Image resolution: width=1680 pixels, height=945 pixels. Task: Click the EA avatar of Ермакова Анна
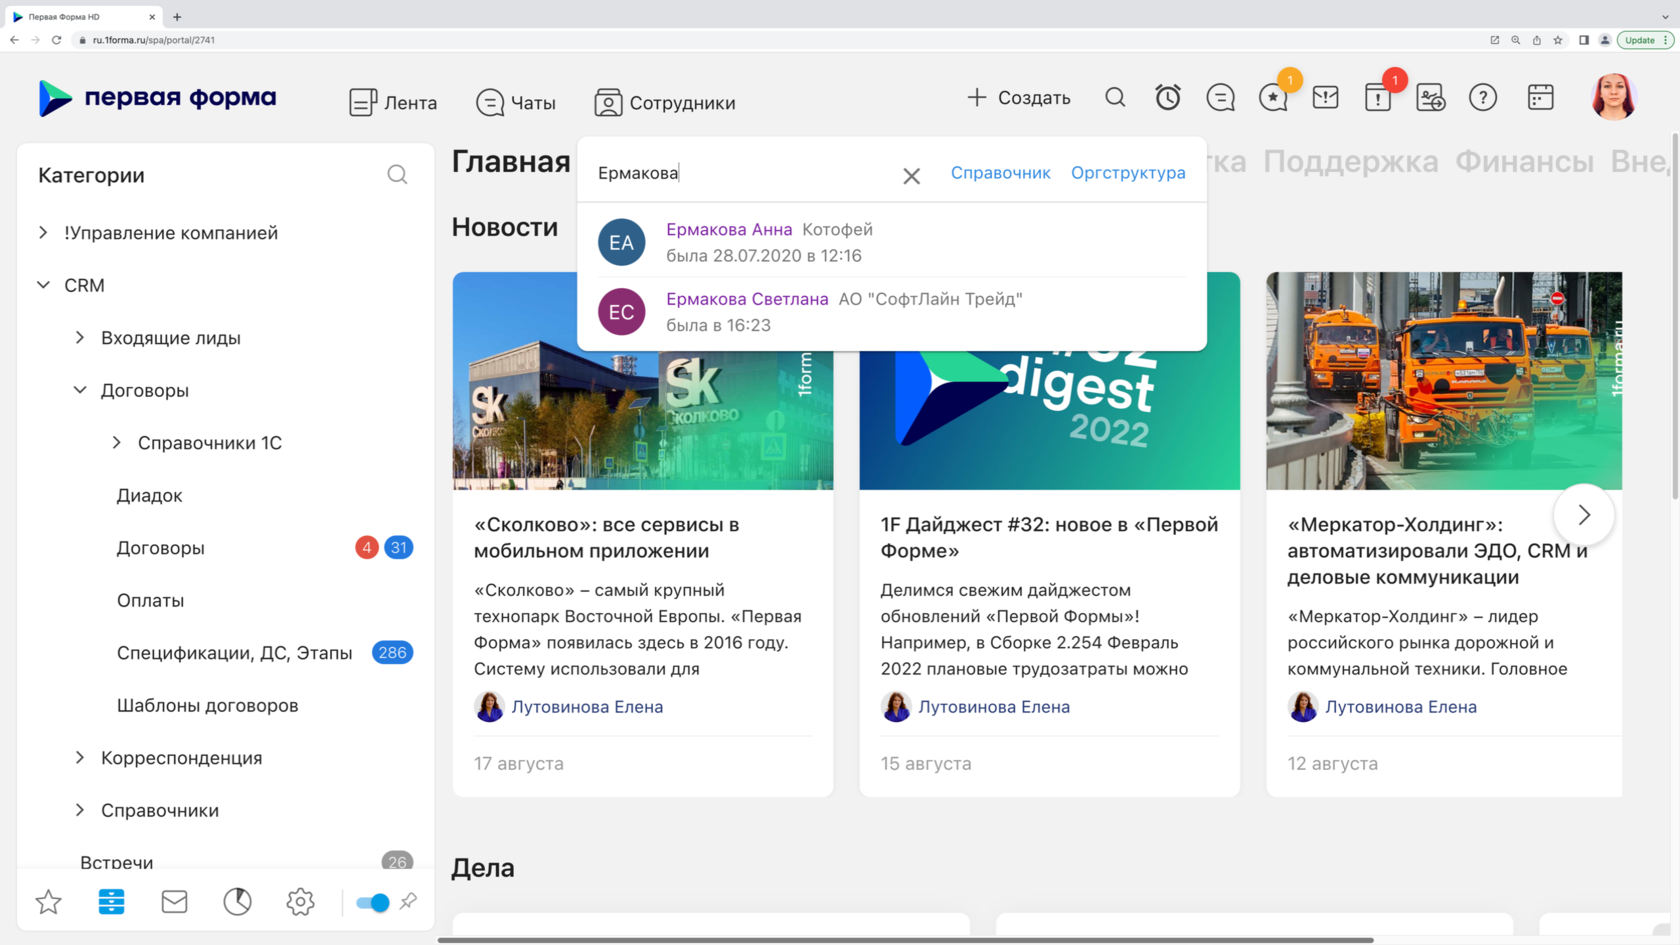pos(621,242)
